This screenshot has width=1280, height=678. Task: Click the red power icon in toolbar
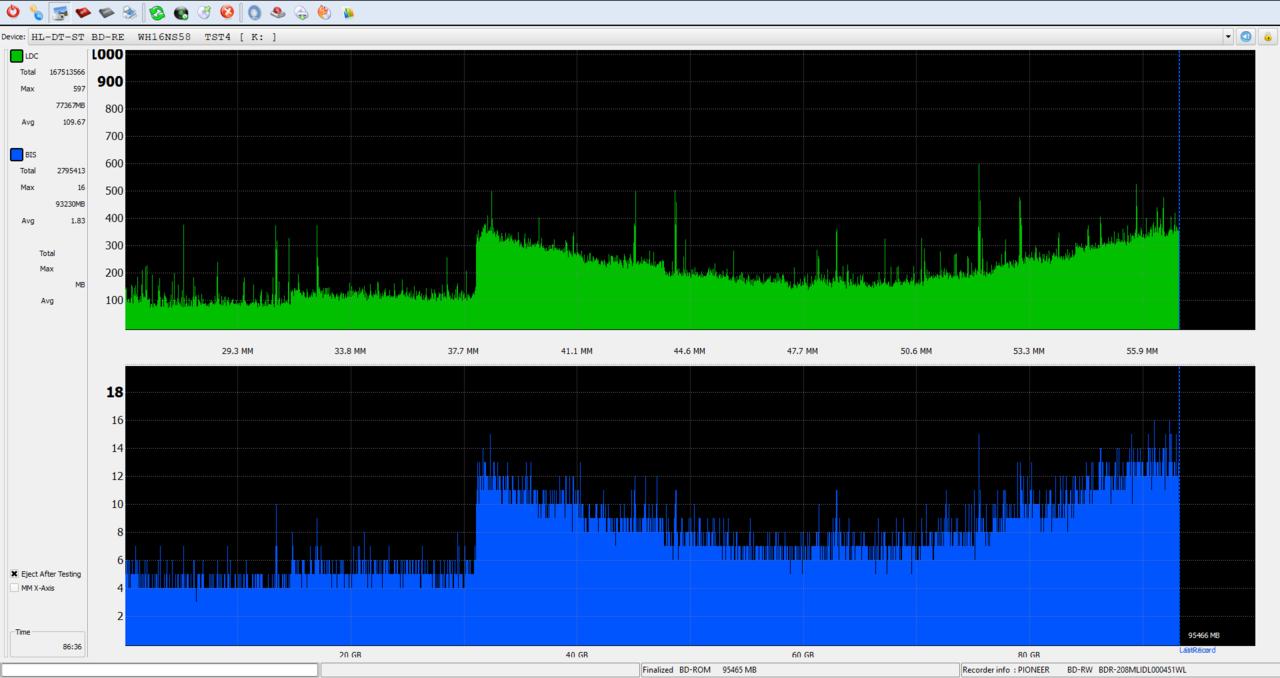click(x=13, y=13)
